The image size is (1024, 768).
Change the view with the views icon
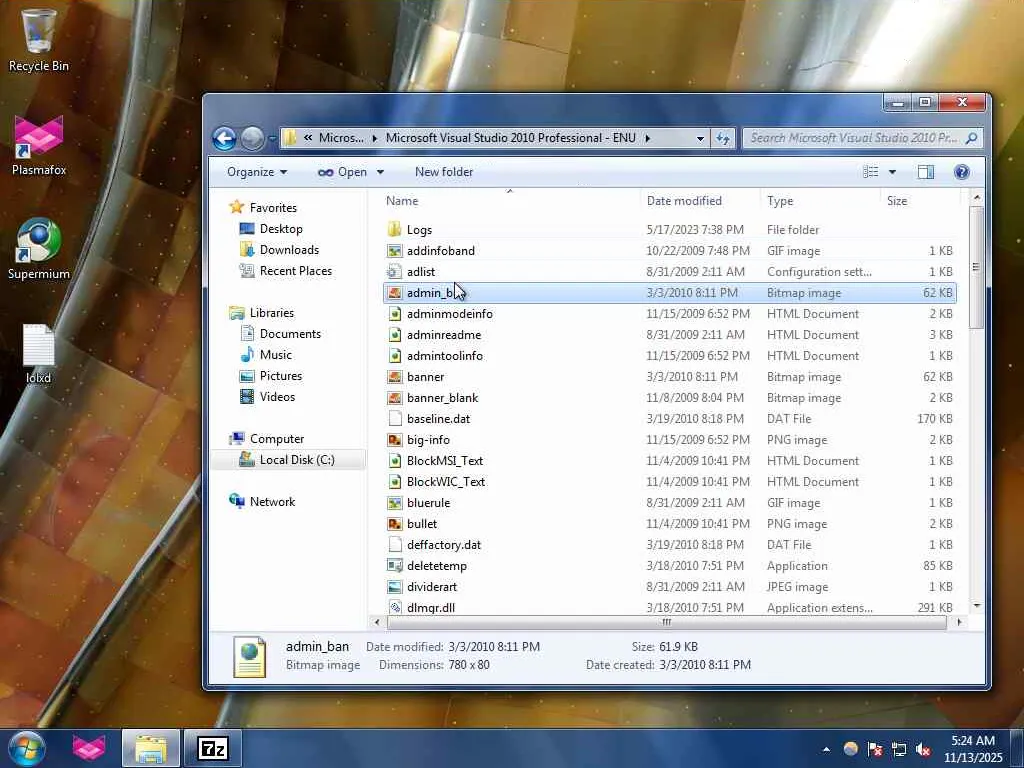point(871,172)
